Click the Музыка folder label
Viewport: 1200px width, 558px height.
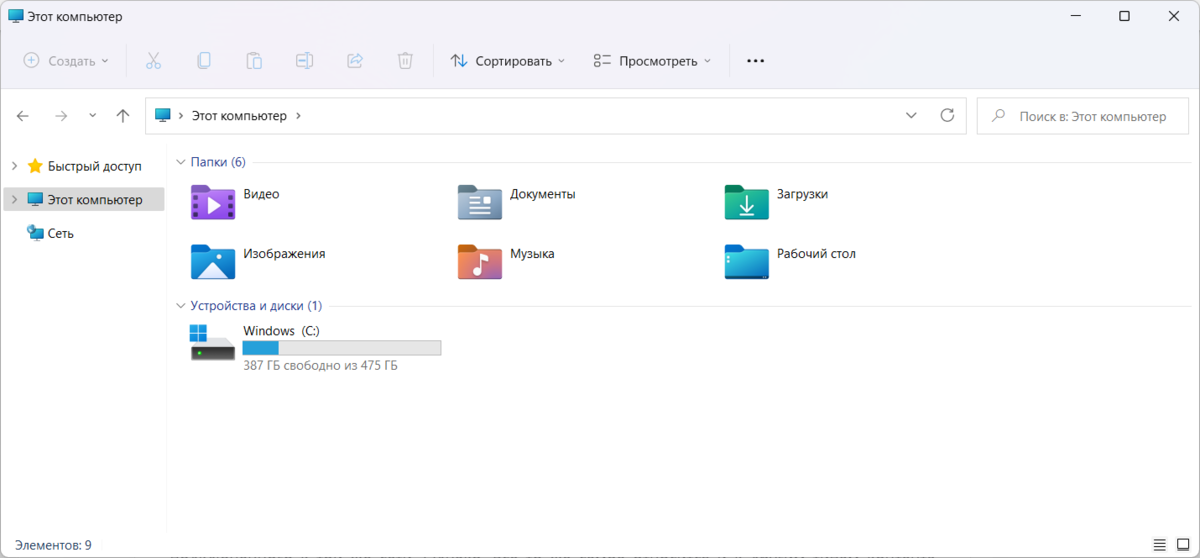tap(532, 254)
